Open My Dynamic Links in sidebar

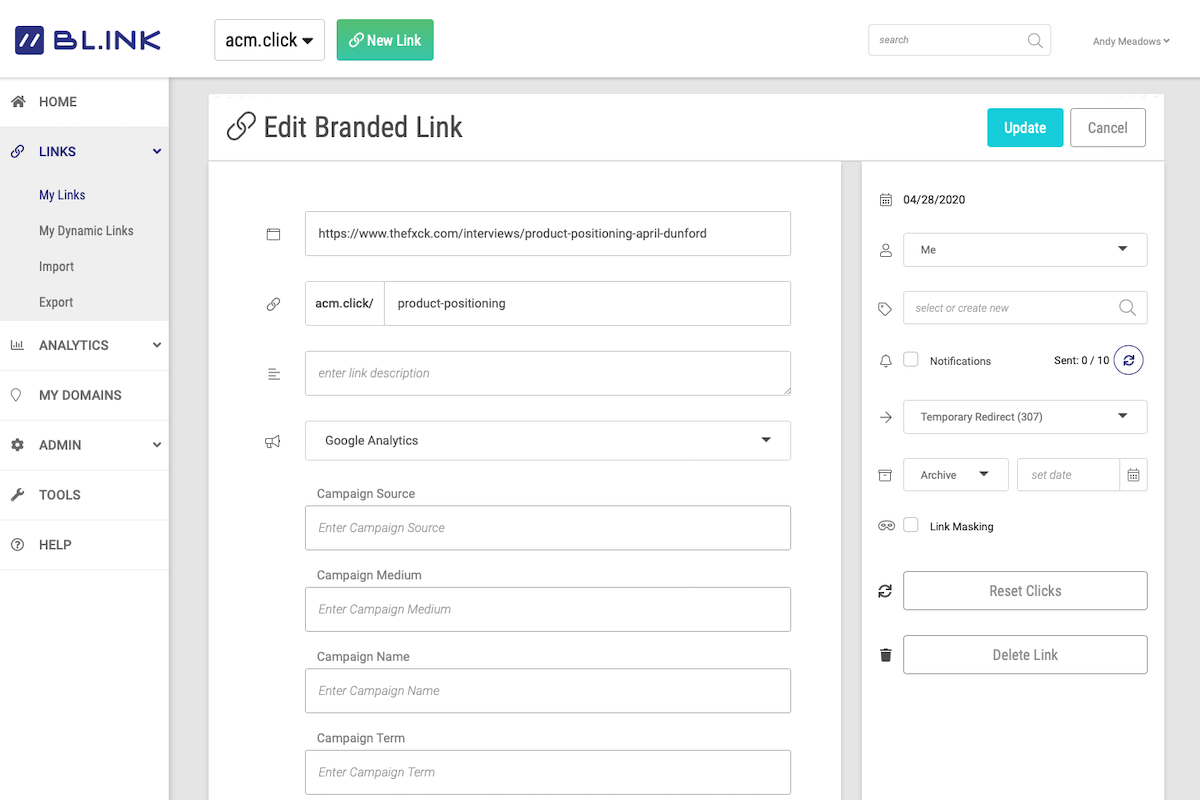click(x=86, y=231)
